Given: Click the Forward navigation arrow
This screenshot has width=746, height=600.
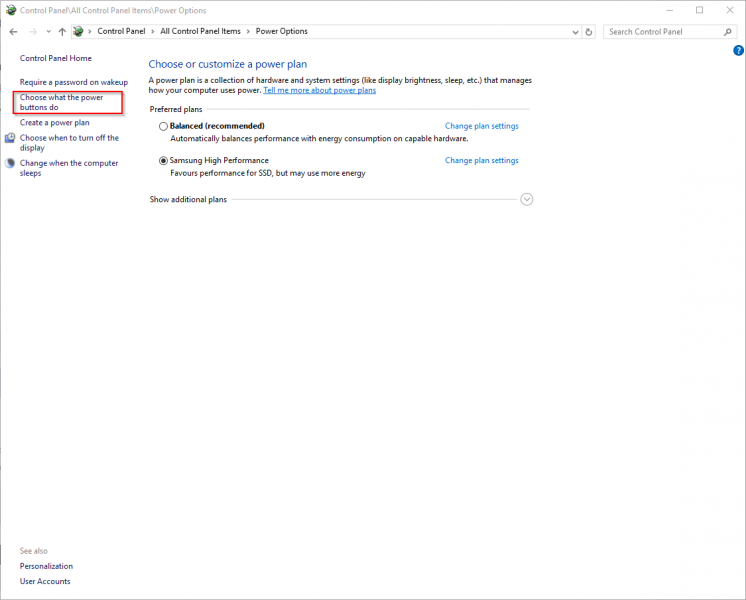Looking at the screenshot, I should click(x=33, y=32).
